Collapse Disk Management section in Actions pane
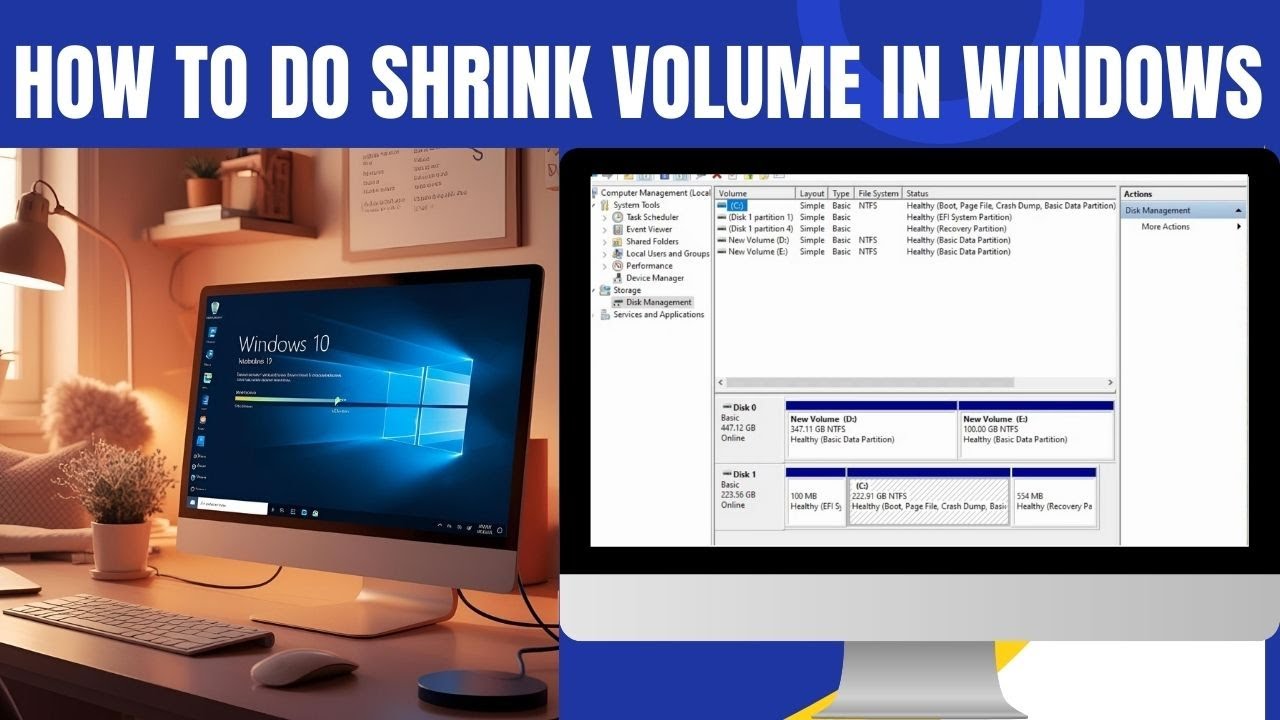Screen dimensions: 1280x720 tap(1239, 210)
